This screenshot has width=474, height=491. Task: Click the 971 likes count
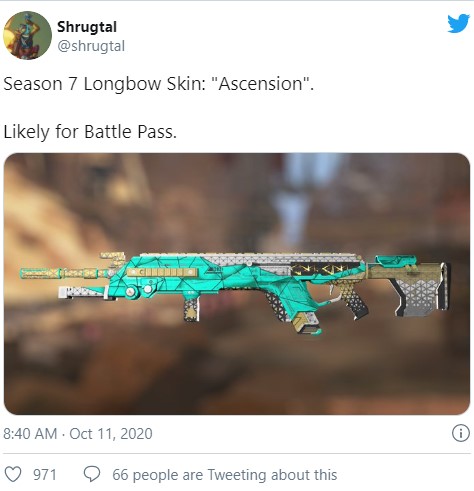[x=45, y=474]
